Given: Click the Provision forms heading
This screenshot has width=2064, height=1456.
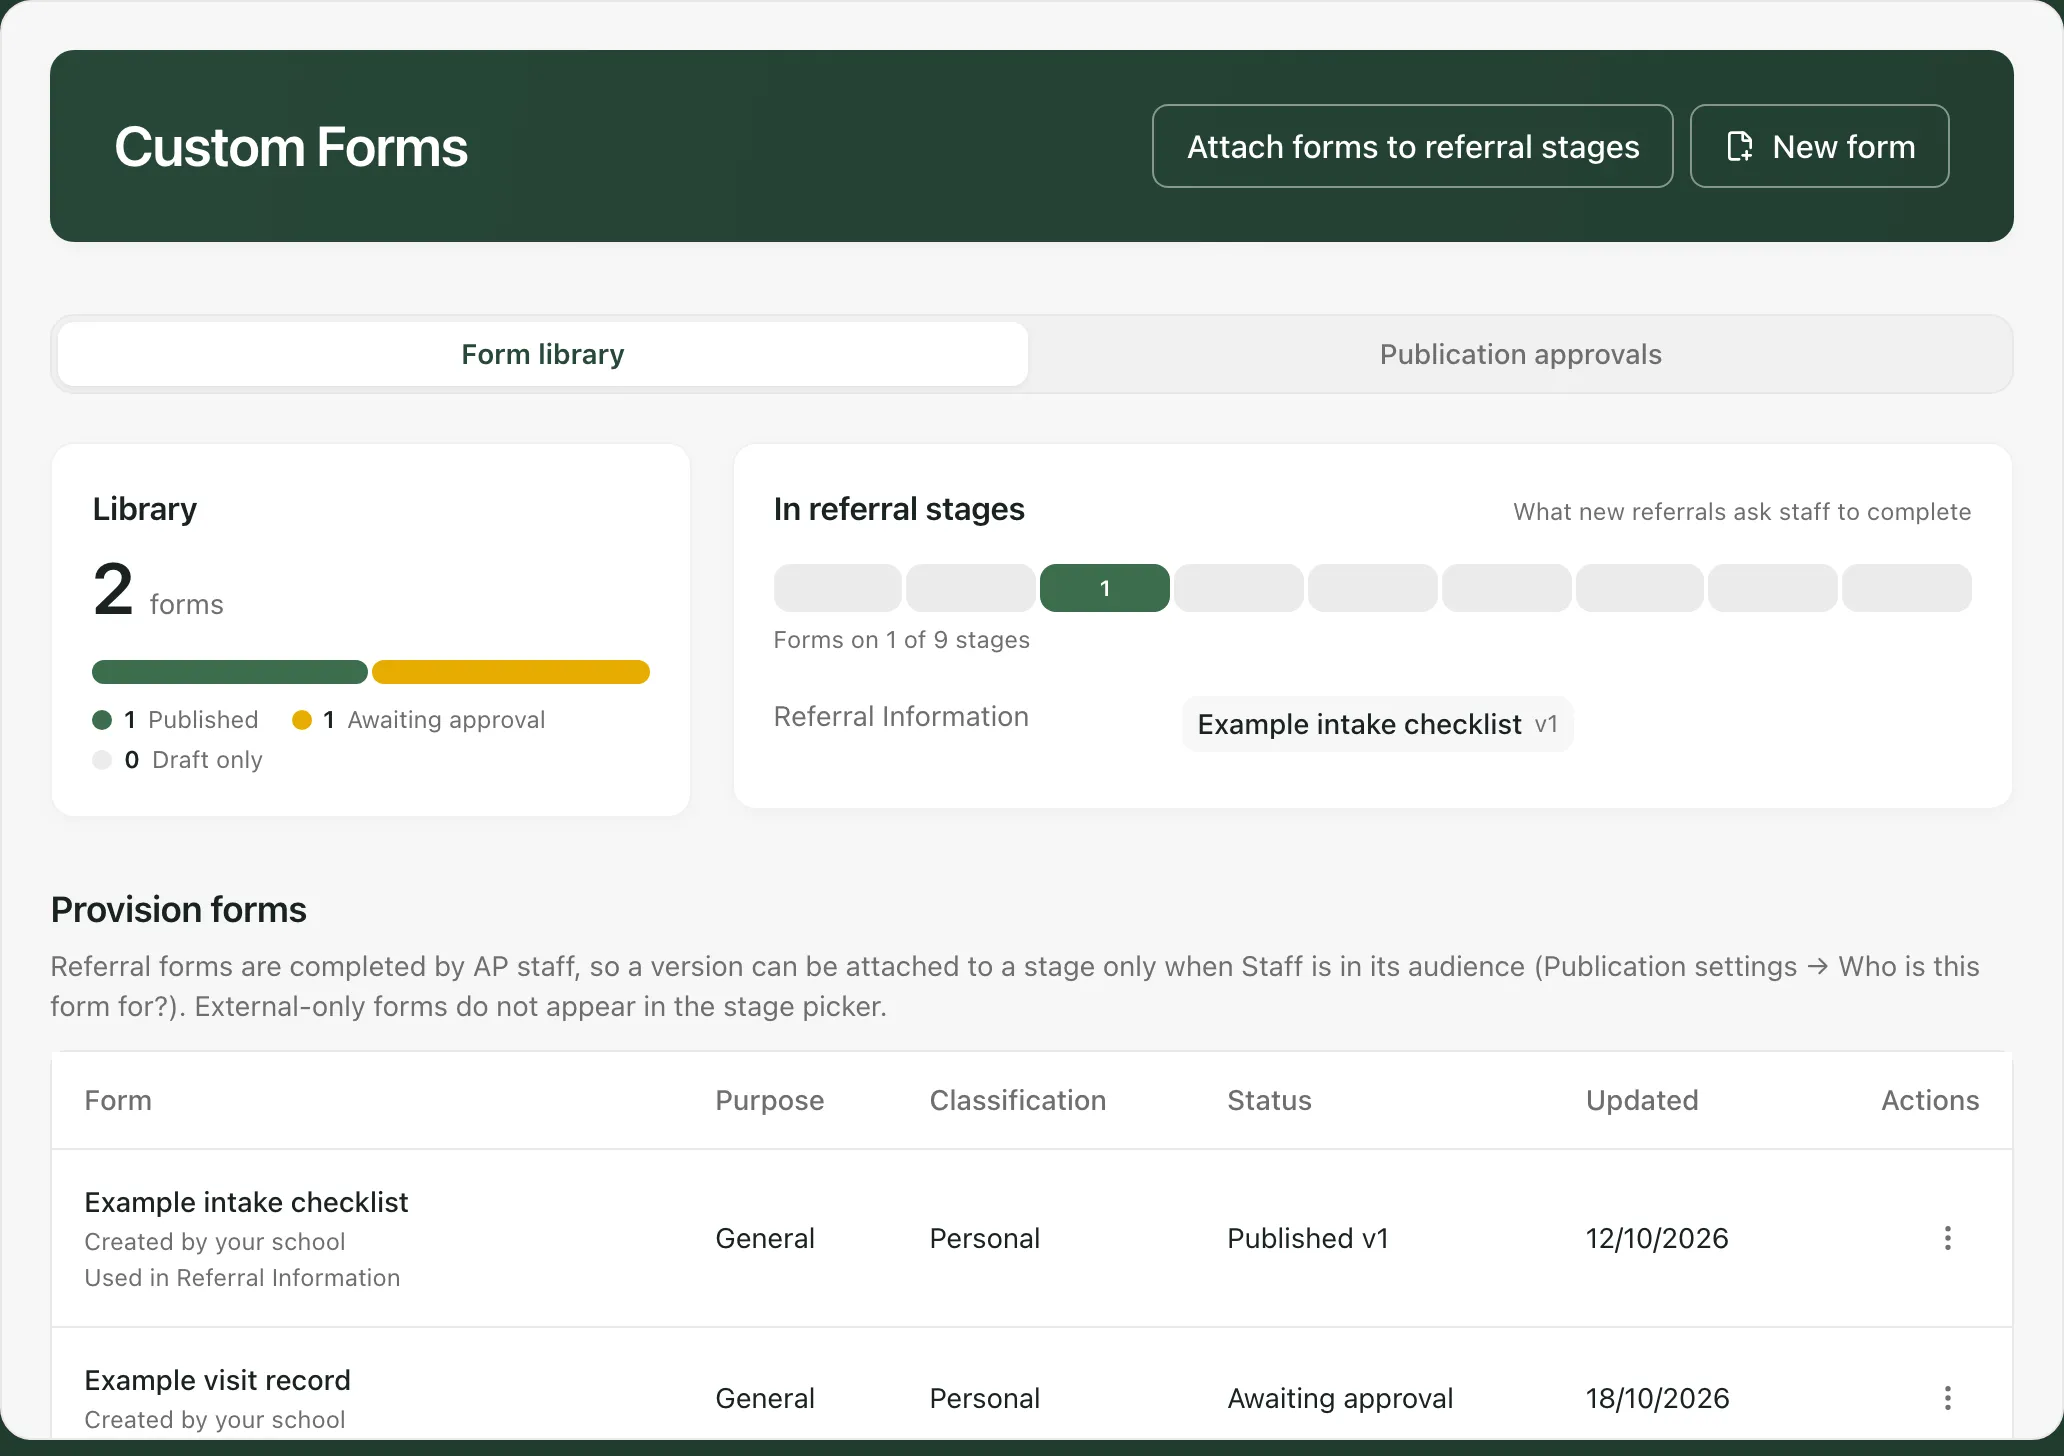Looking at the screenshot, I should coord(179,910).
